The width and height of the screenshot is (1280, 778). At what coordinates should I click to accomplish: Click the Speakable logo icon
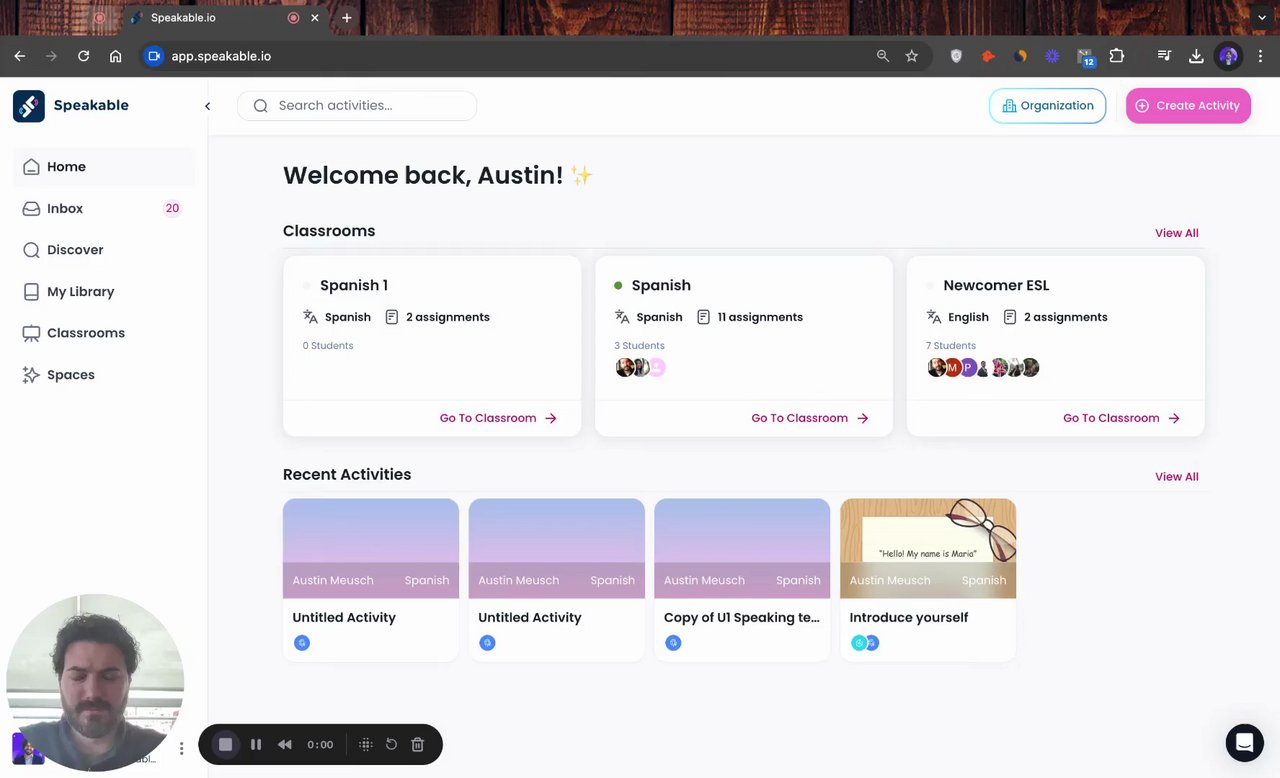(x=29, y=106)
